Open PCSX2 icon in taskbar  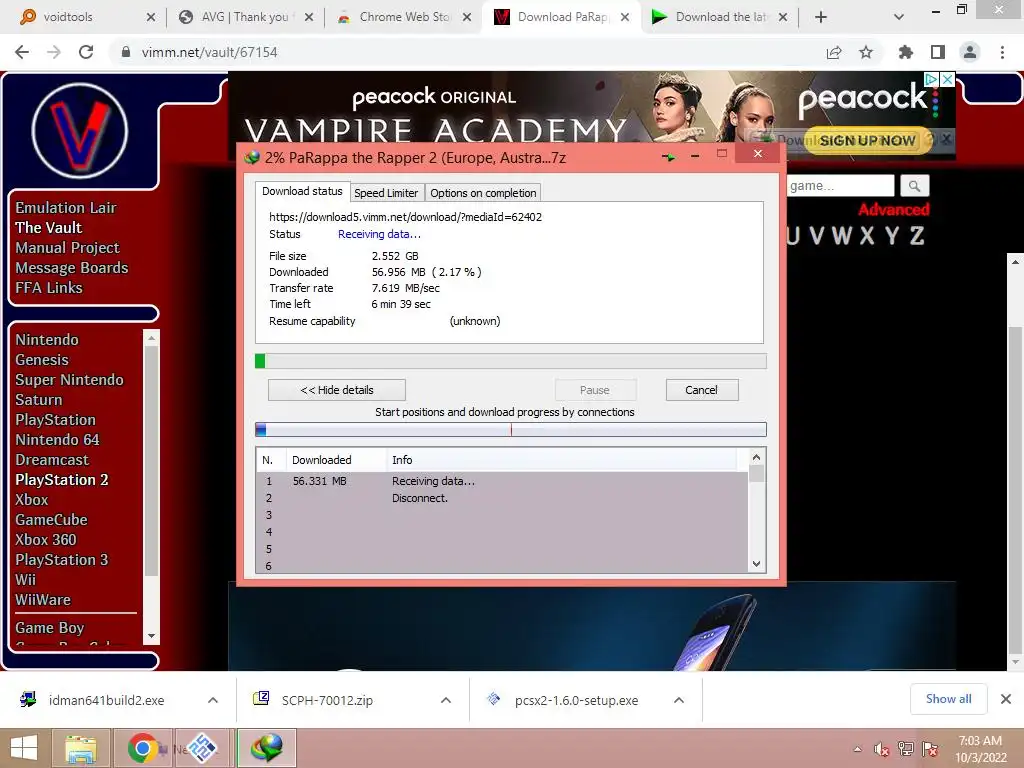click(202, 748)
